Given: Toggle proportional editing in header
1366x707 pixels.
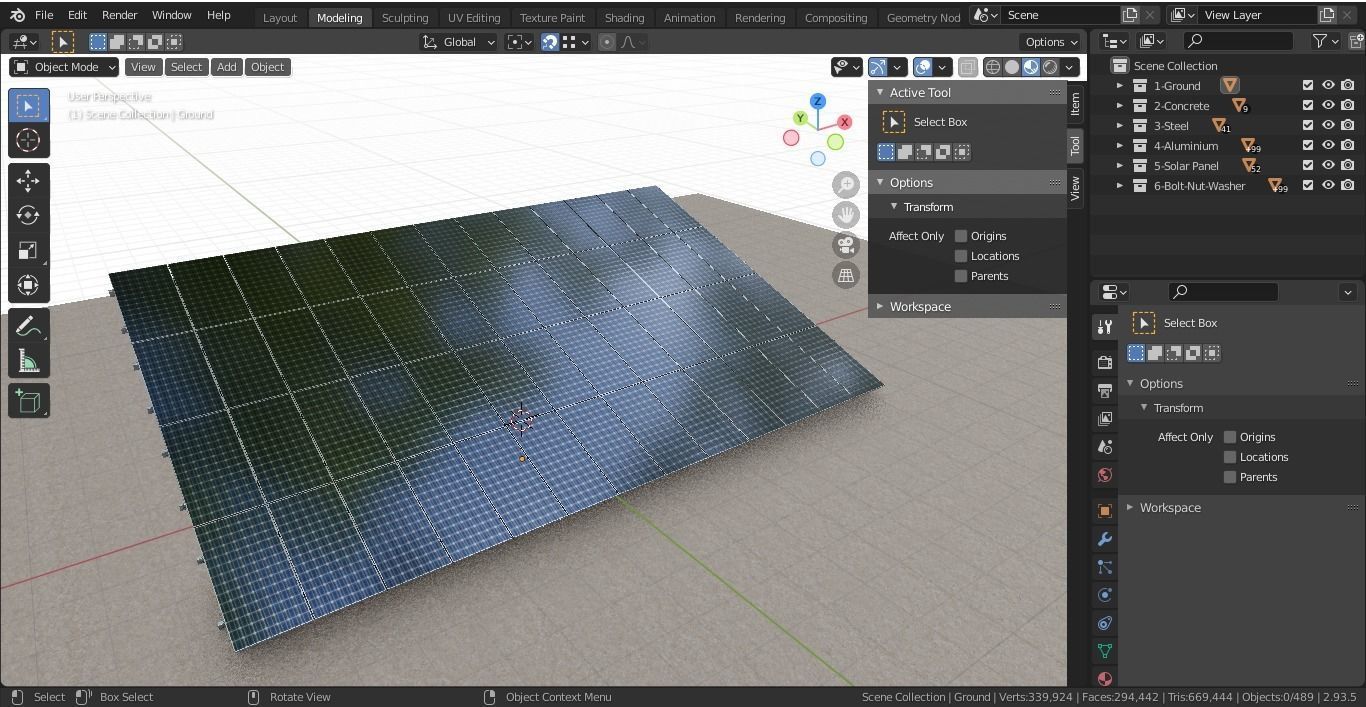Looking at the screenshot, I should pyautogui.click(x=607, y=42).
